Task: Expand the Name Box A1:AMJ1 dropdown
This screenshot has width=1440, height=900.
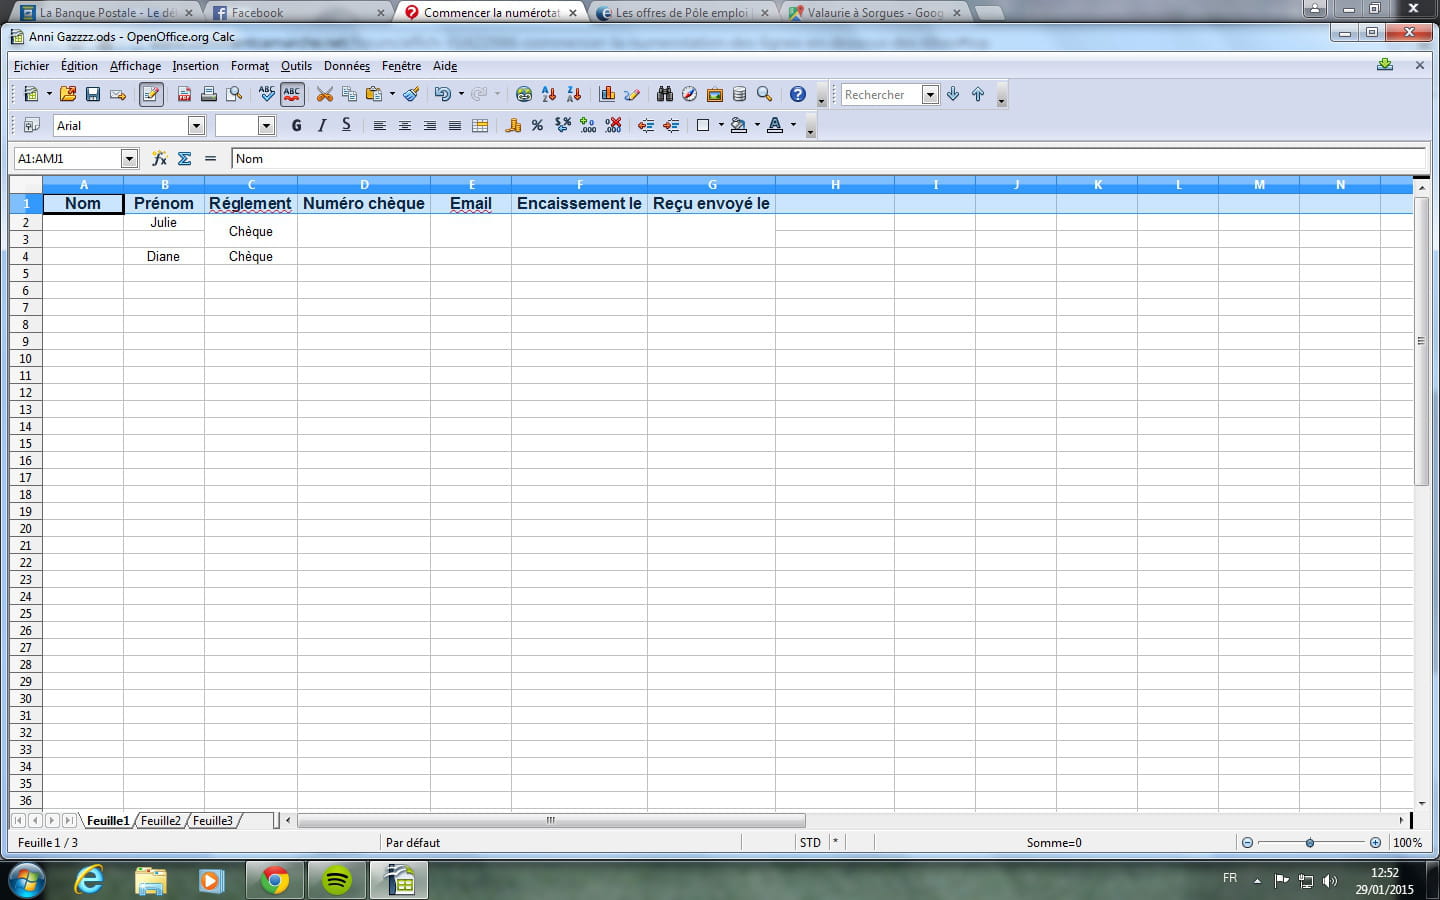Action: coord(129,158)
